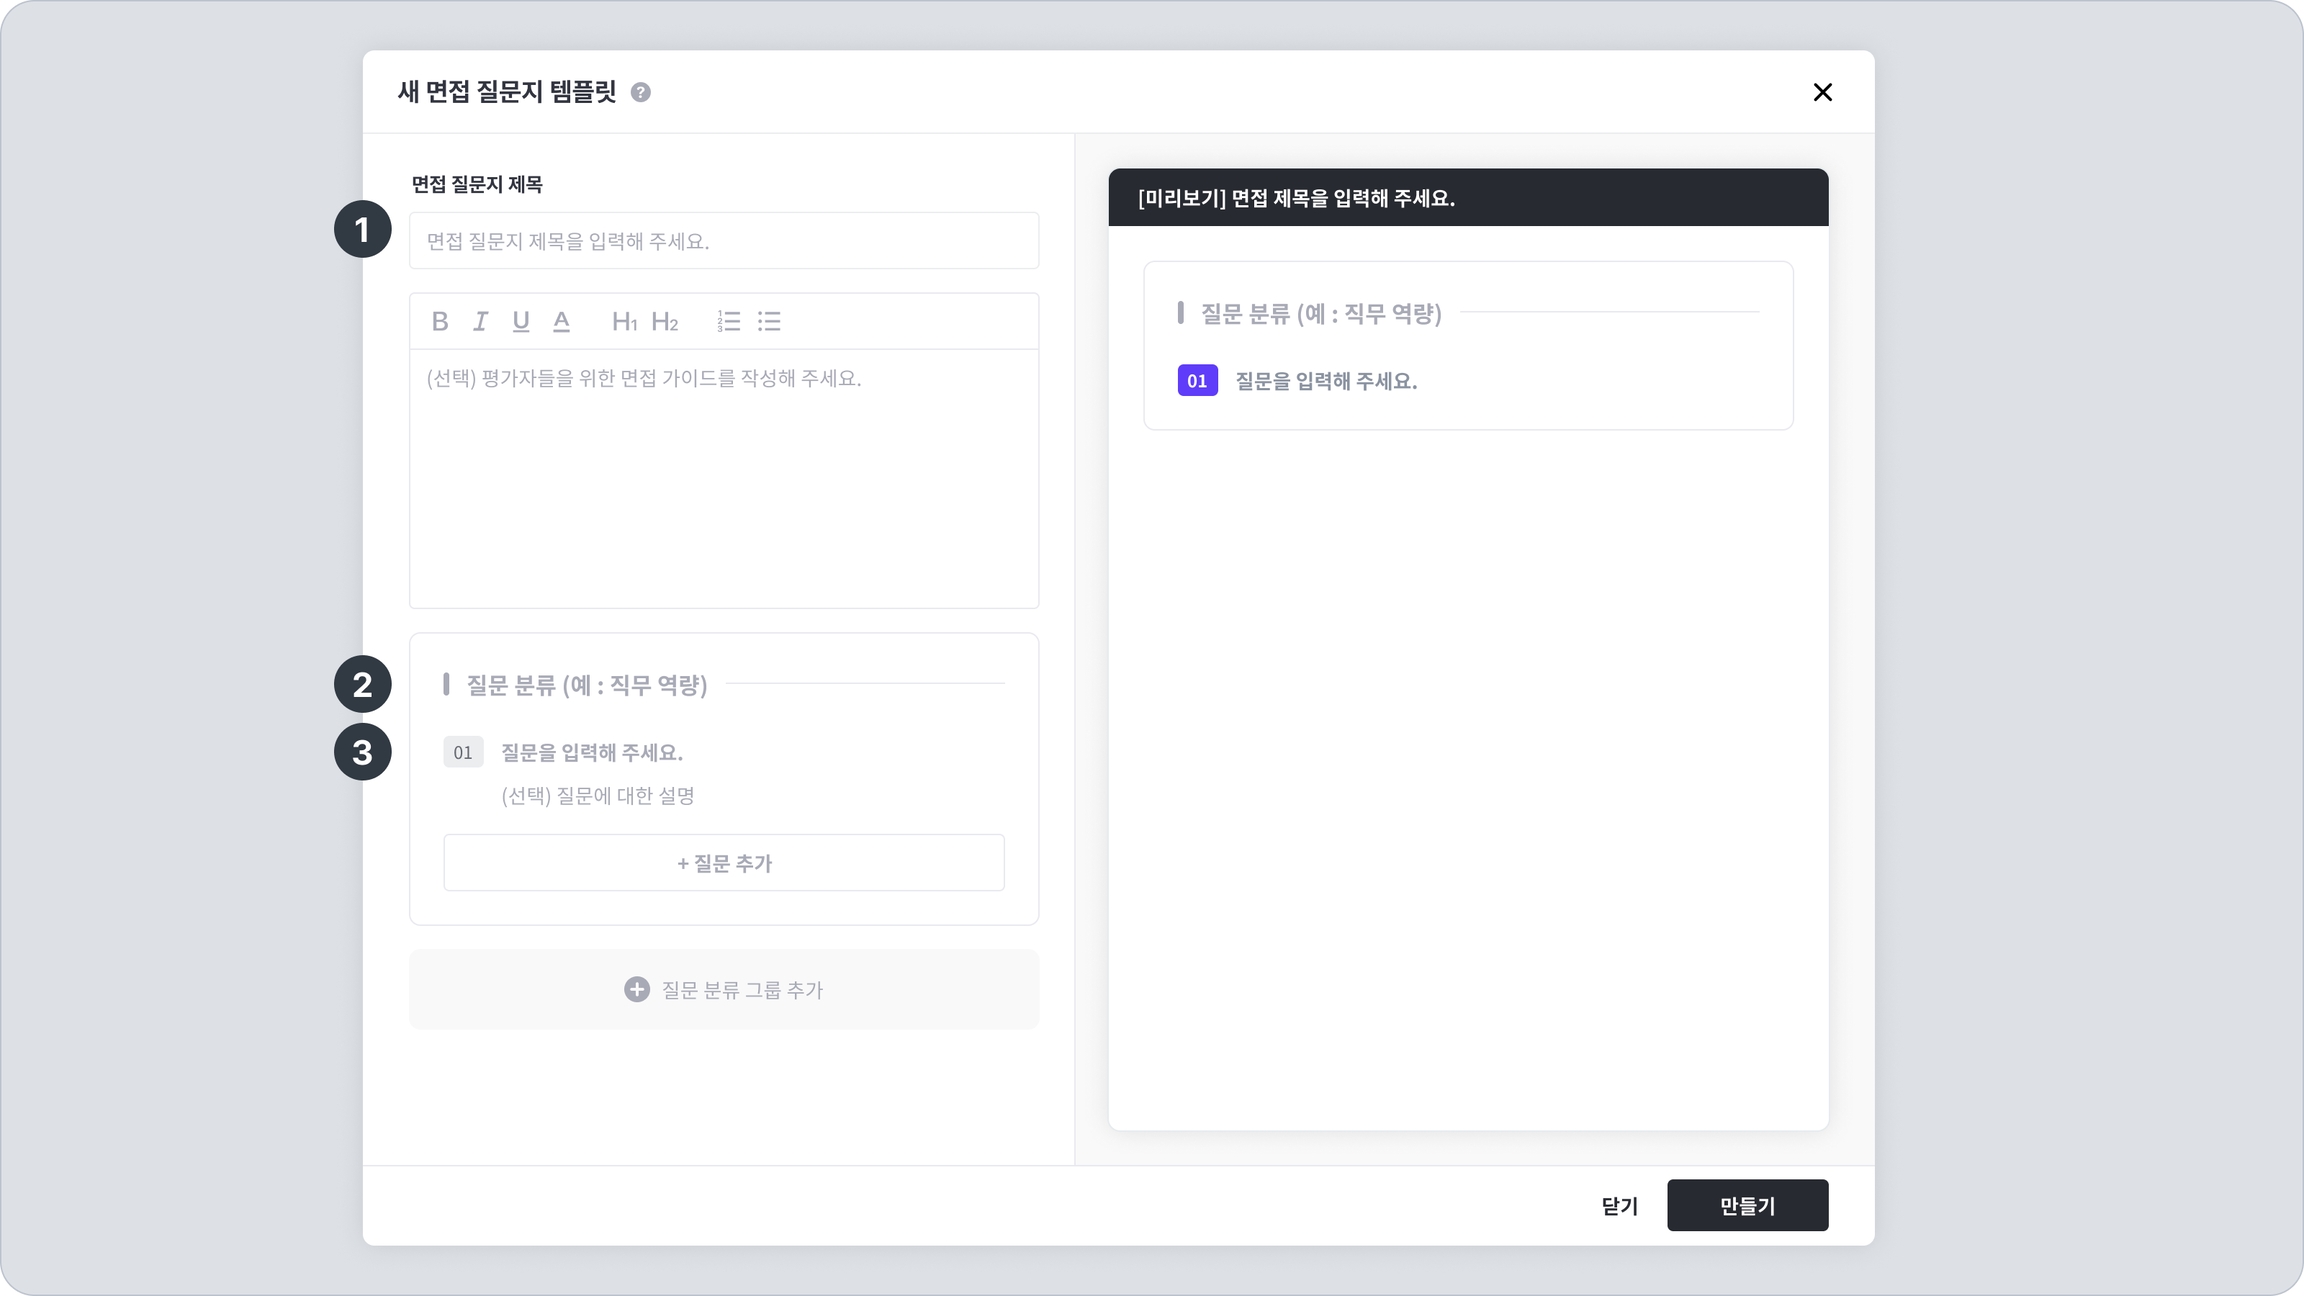The width and height of the screenshot is (2304, 1296).
Task: Add a new 질문 분류 그룹
Action: 723,989
